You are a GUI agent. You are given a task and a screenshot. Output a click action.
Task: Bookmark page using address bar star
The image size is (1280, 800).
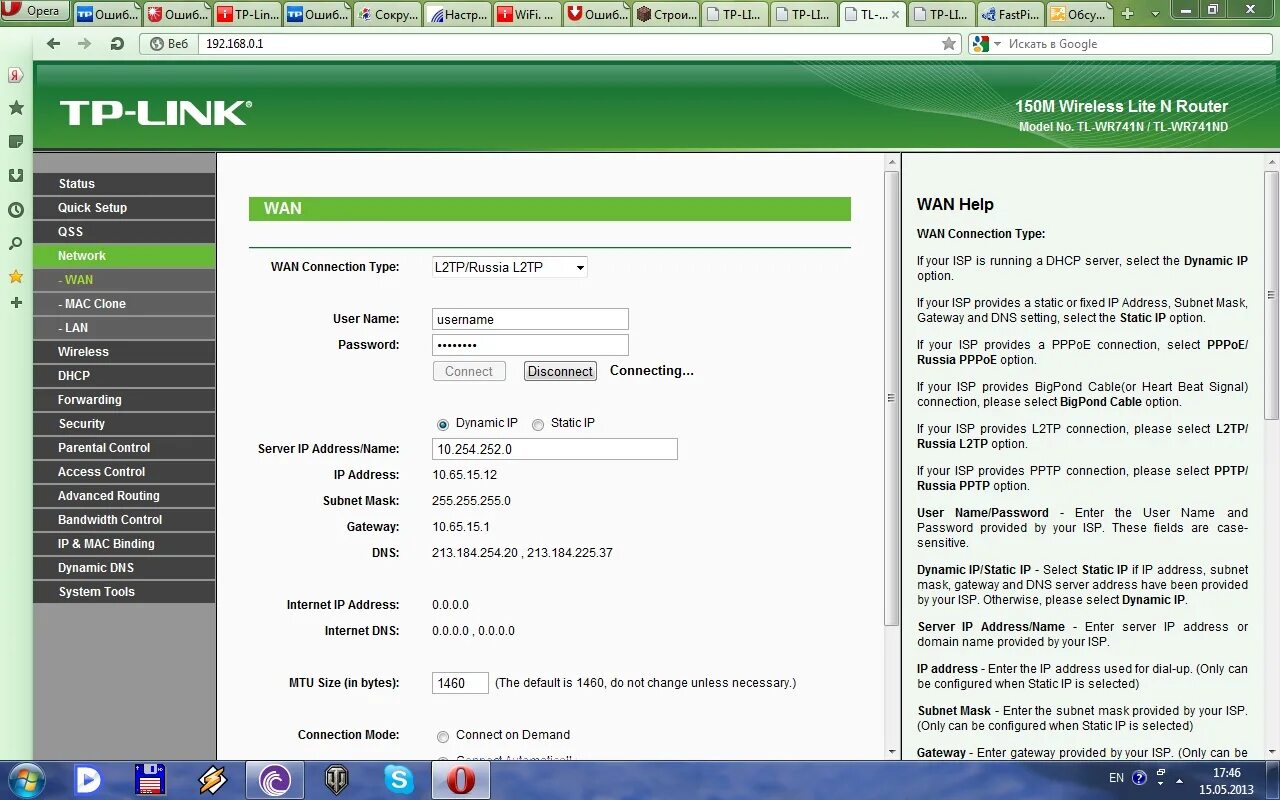[949, 44]
